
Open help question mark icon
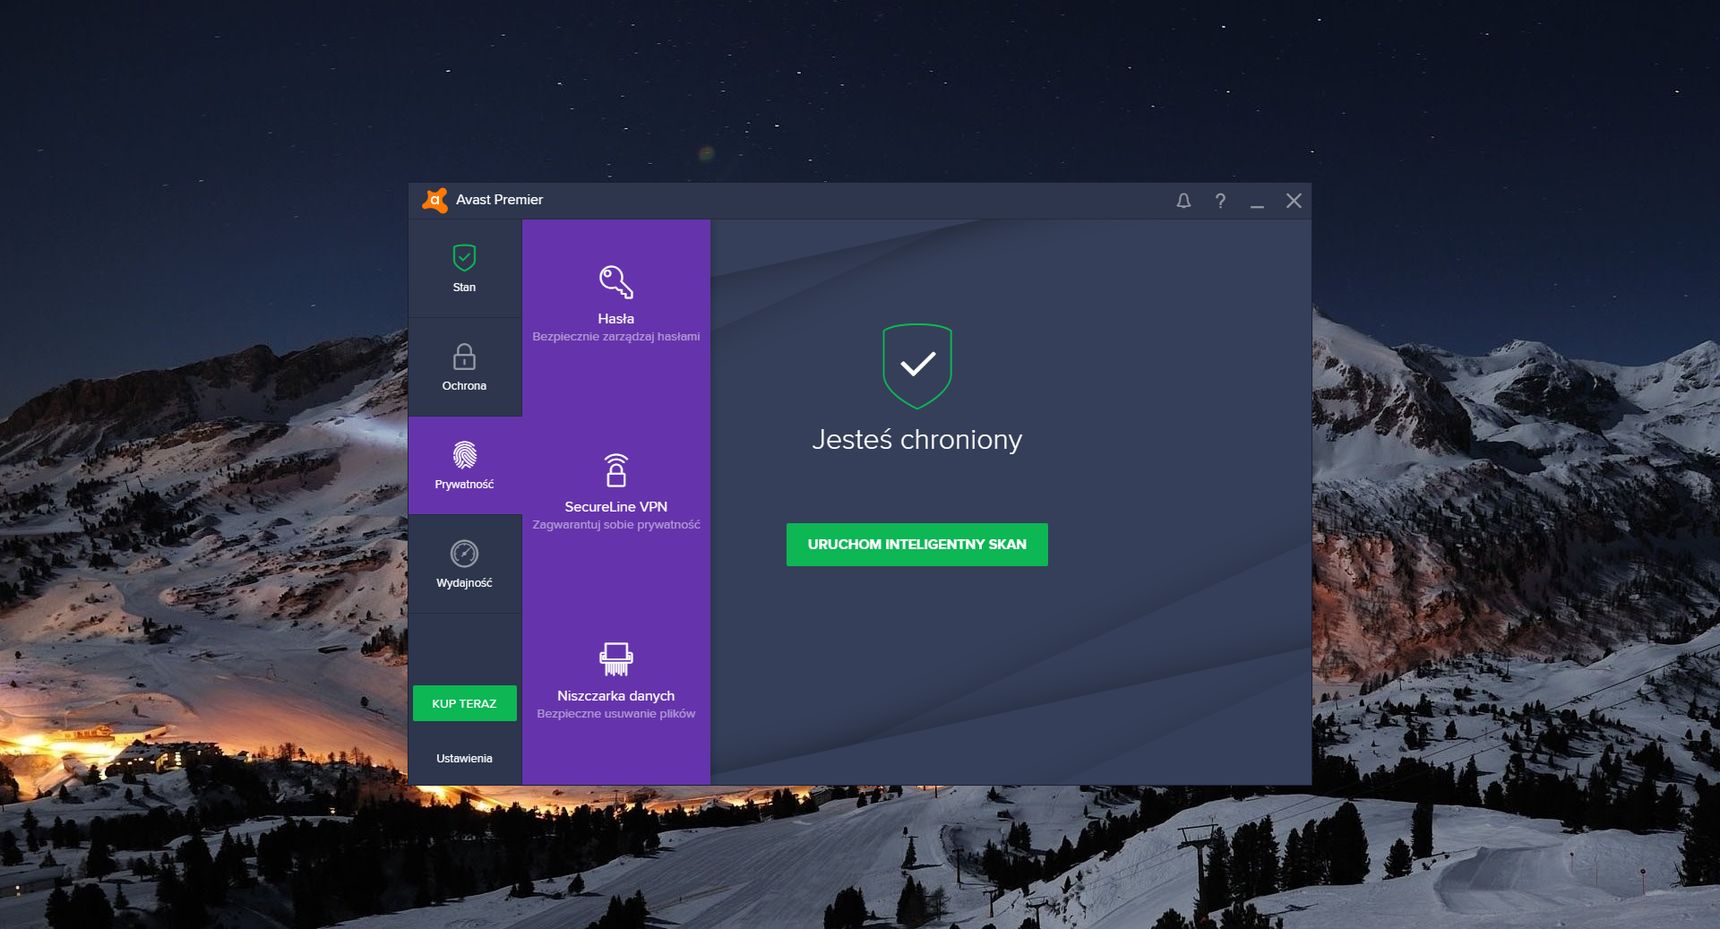(x=1220, y=201)
